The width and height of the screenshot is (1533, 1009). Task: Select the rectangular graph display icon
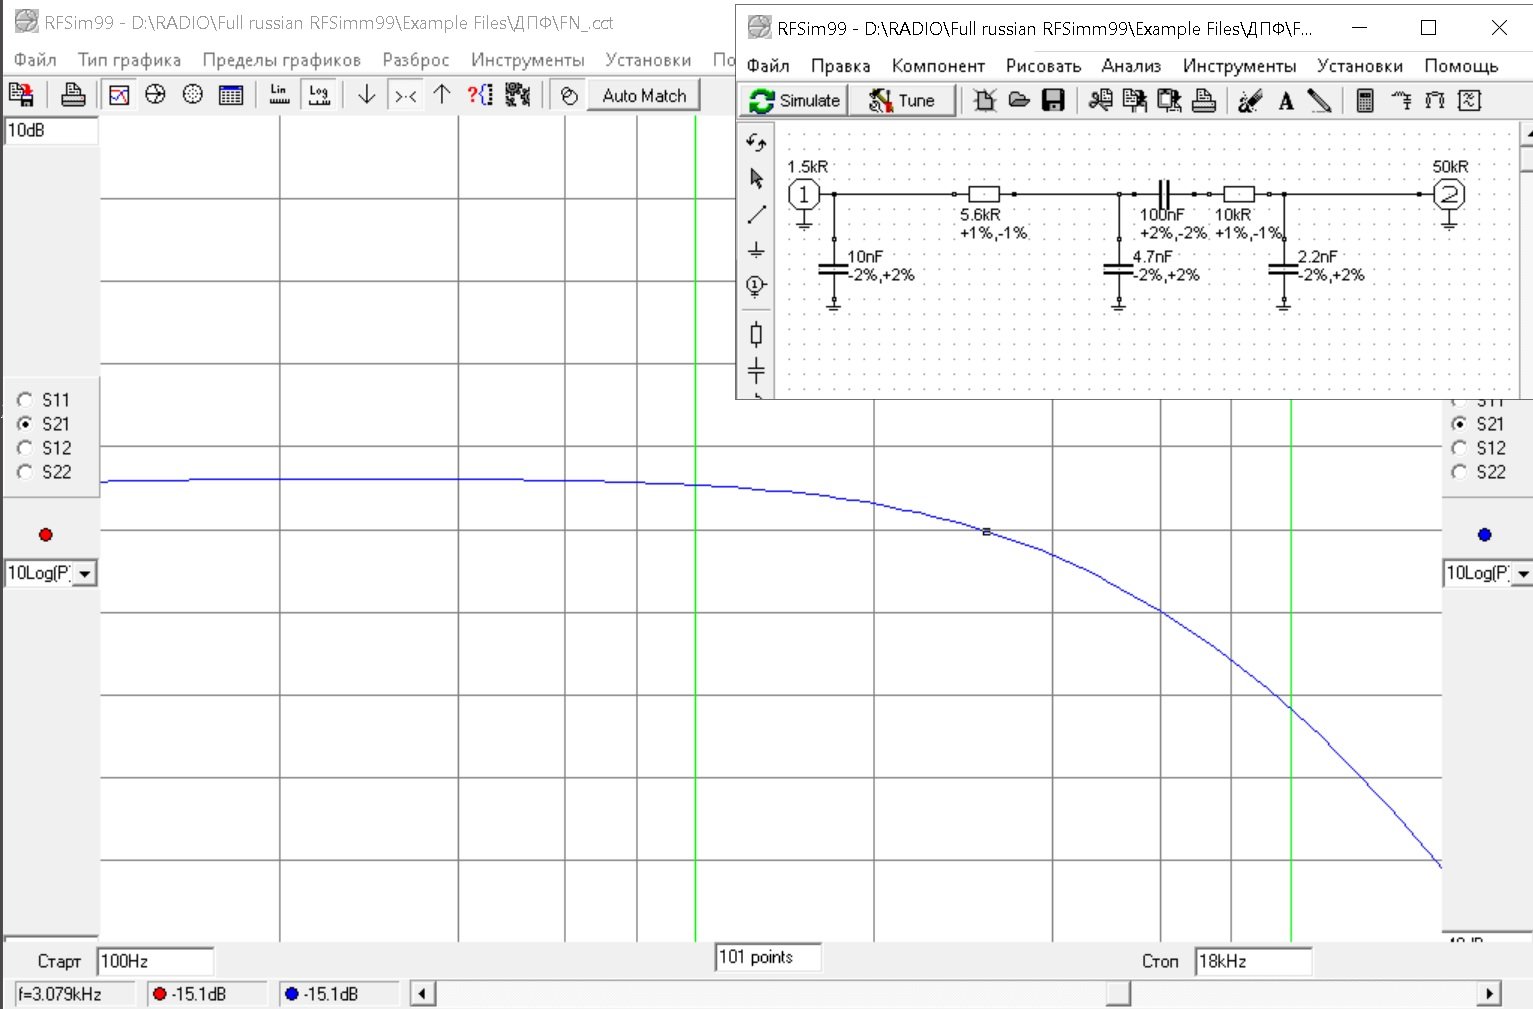click(x=119, y=95)
